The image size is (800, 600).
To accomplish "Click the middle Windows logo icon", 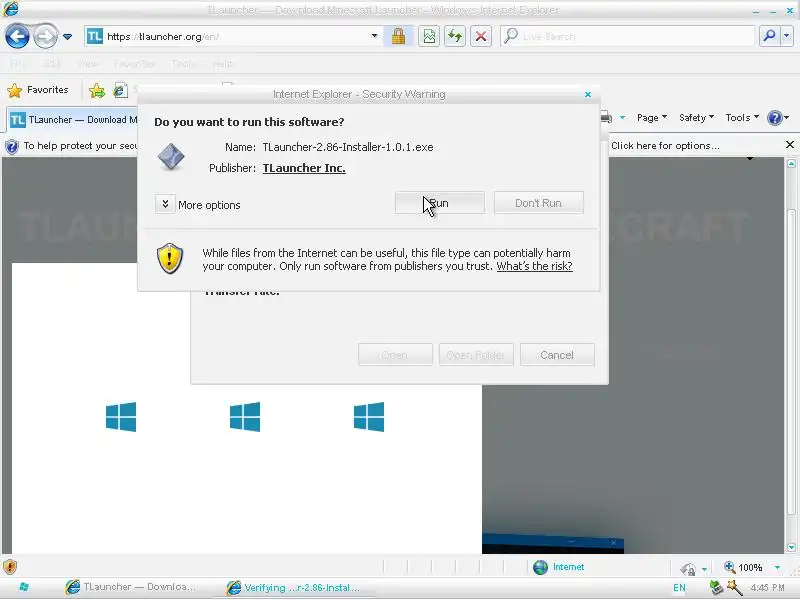I will [245, 417].
